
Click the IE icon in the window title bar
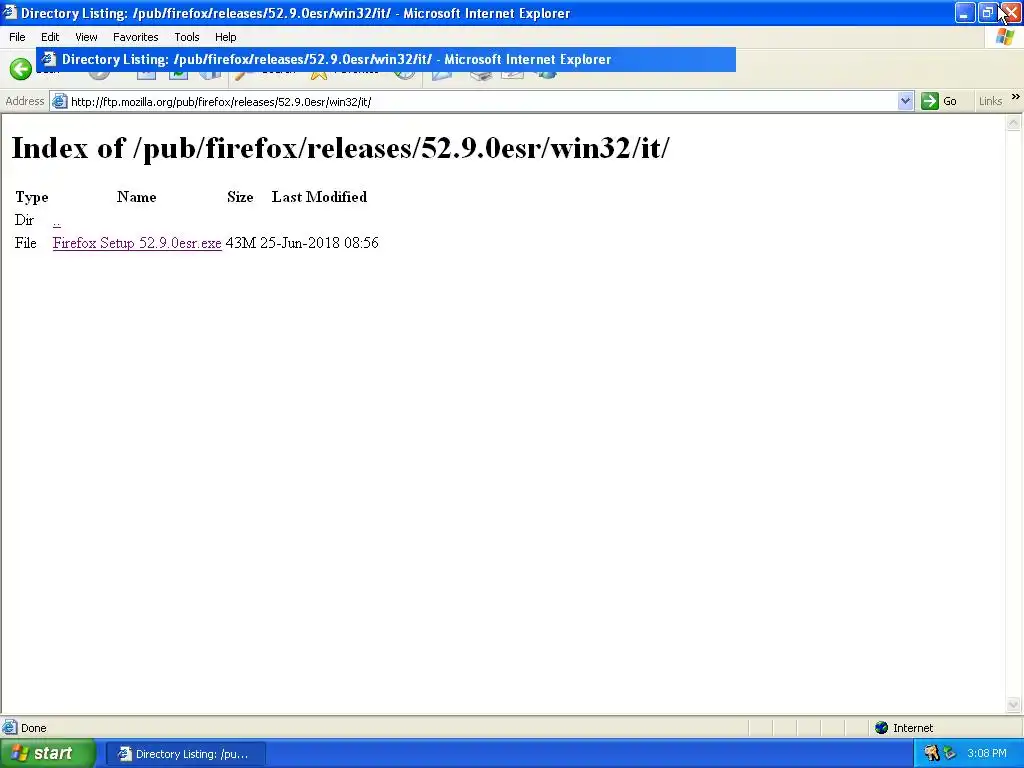point(9,12)
